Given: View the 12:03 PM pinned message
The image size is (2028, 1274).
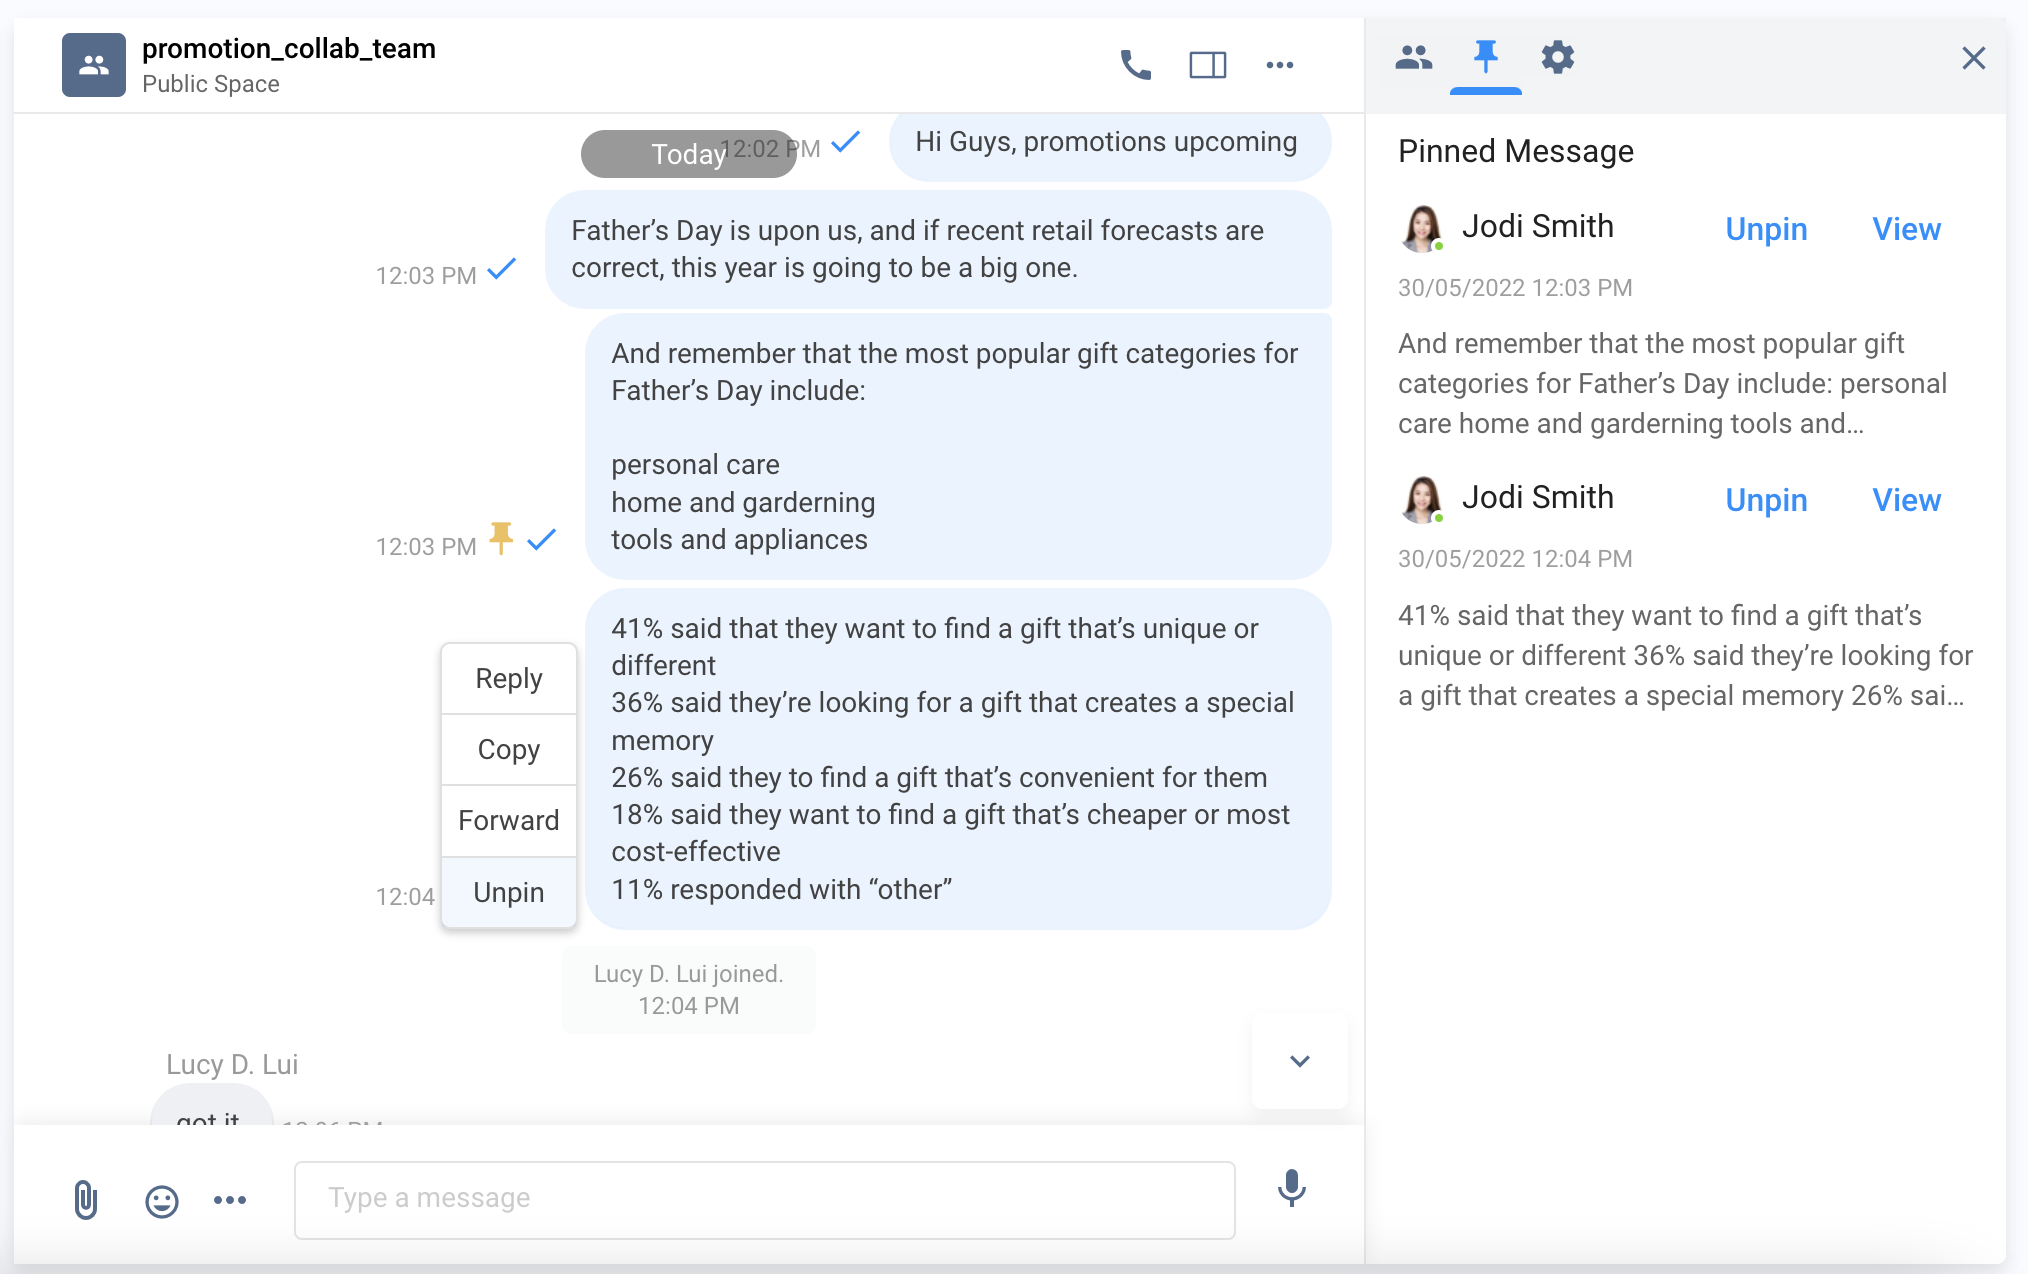Looking at the screenshot, I should (1906, 229).
